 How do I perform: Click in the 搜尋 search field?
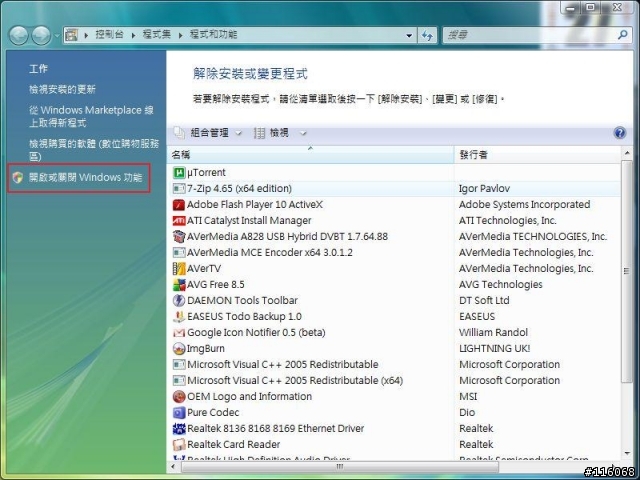point(529,36)
